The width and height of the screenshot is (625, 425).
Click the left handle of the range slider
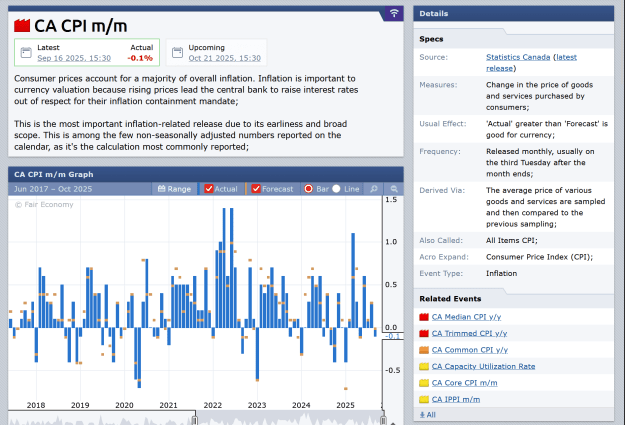click(x=195, y=420)
